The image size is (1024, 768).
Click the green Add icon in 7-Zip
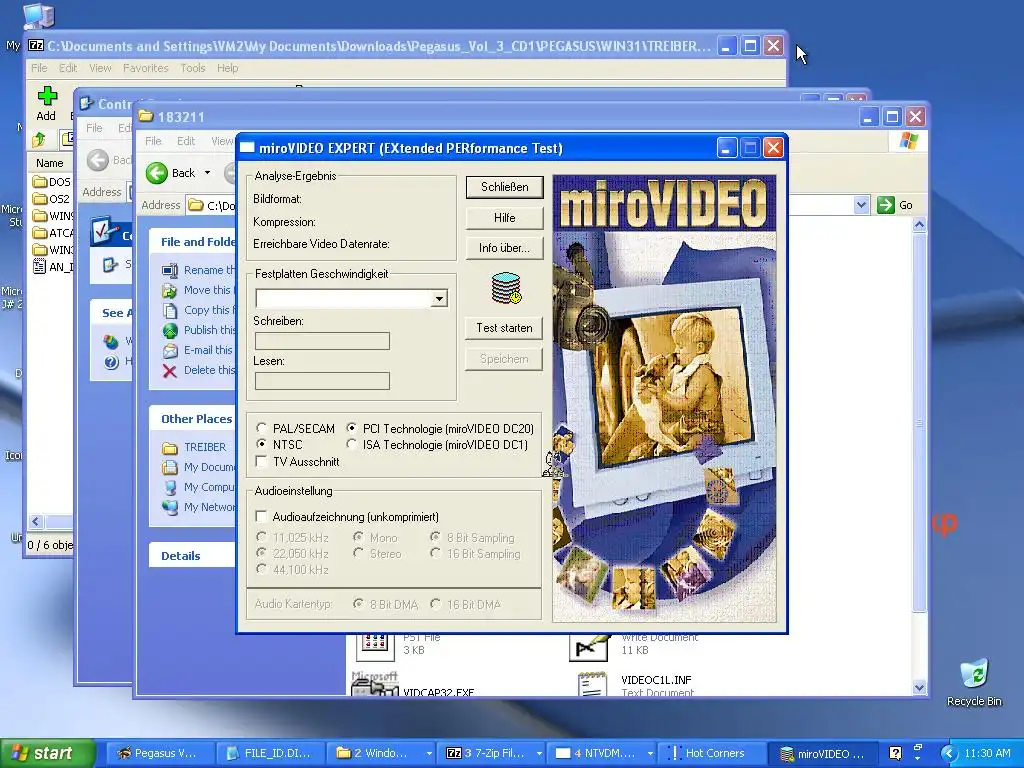point(46,96)
